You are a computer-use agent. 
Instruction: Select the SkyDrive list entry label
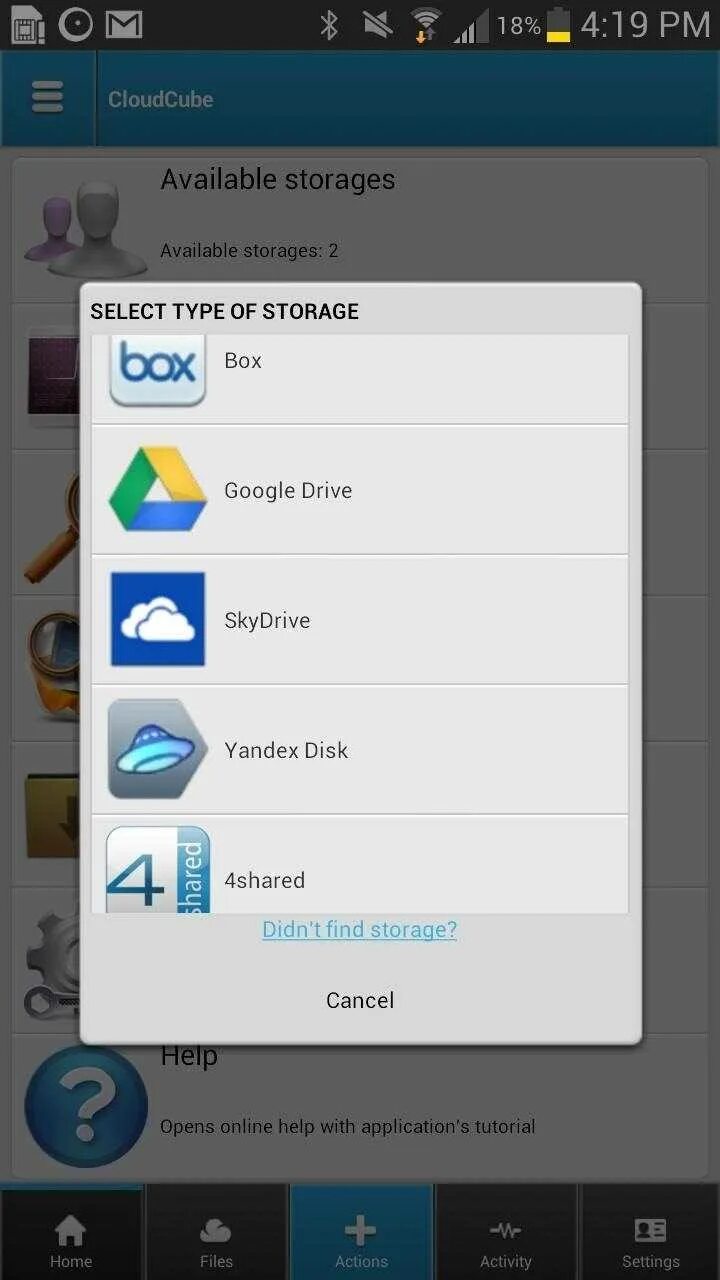coord(267,620)
